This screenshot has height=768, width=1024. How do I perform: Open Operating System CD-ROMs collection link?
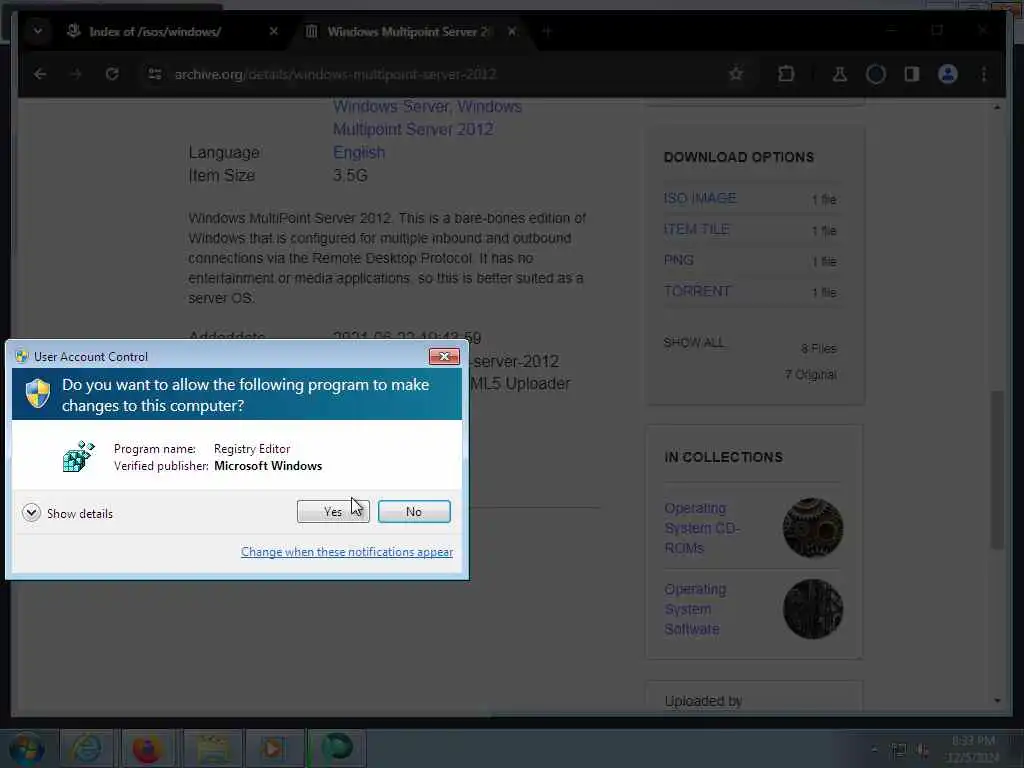702,528
